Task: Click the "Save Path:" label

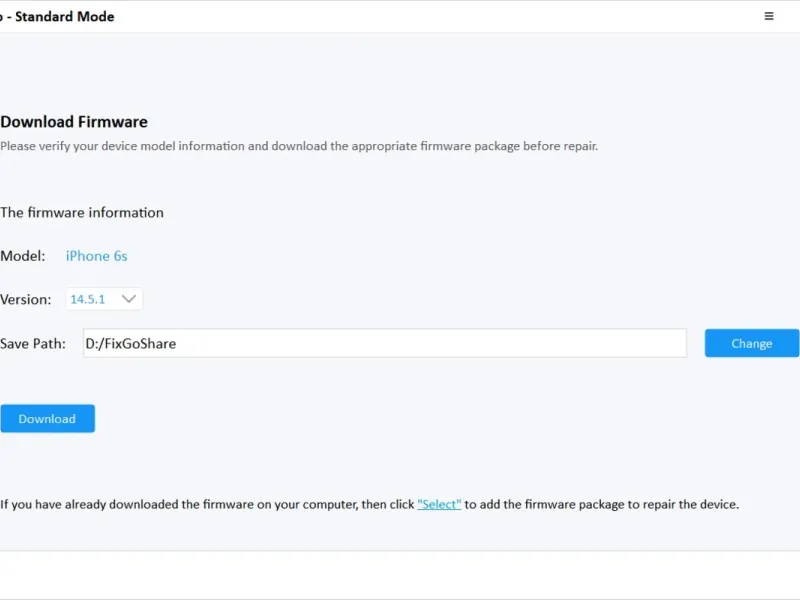Action: click(33, 344)
